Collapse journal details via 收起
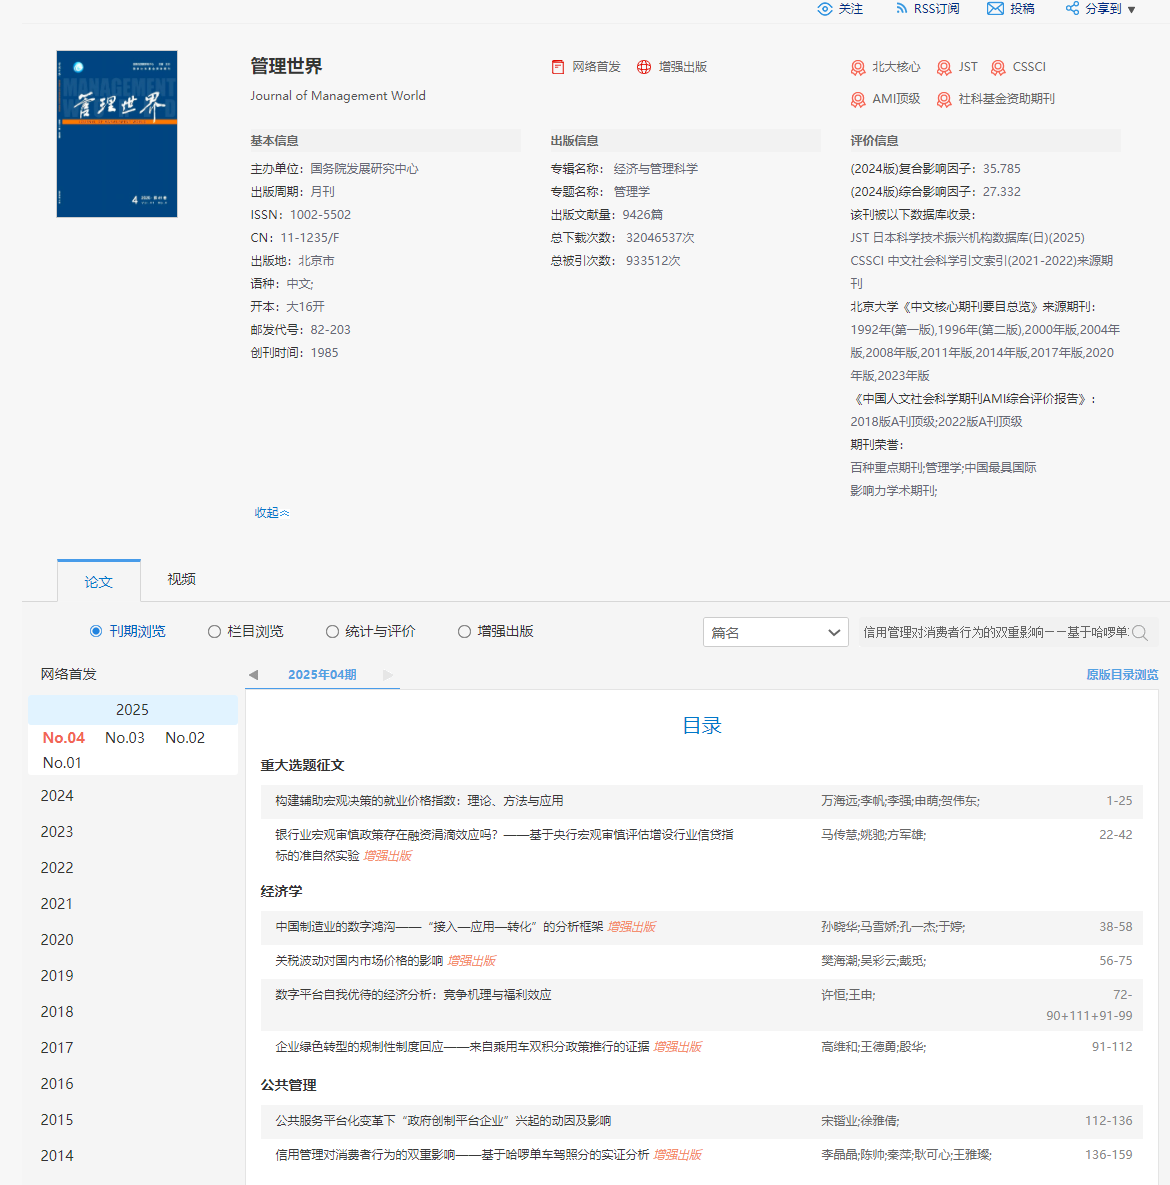1170x1185 pixels. pyautogui.click(x=271, y=513)
